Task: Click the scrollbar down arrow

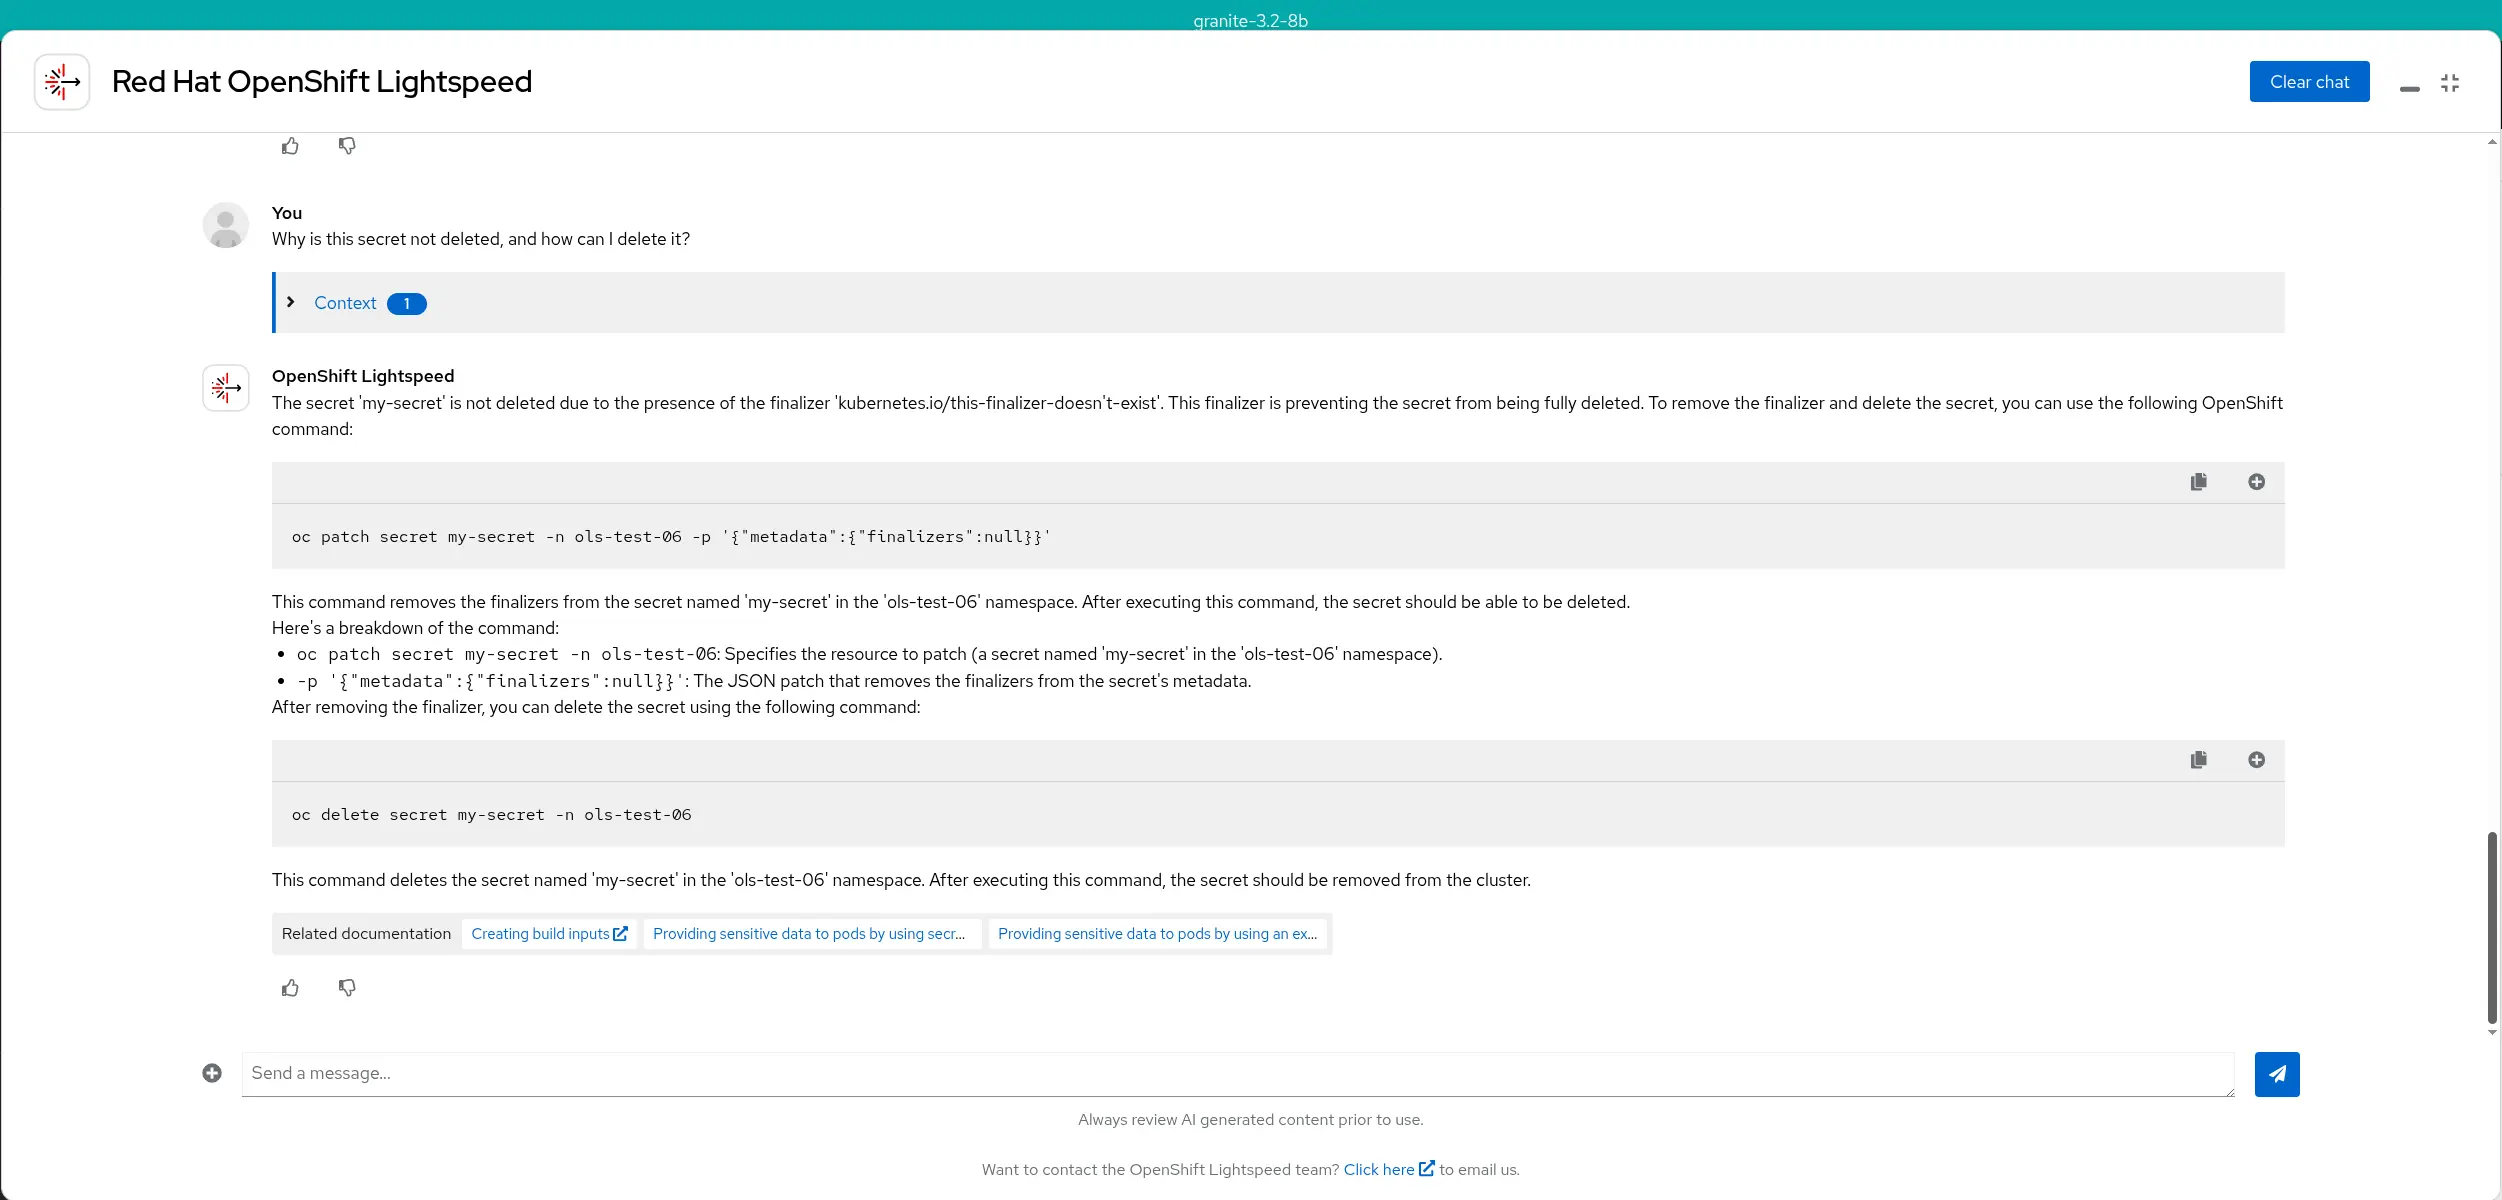Action: [x=2492, y=1033]
